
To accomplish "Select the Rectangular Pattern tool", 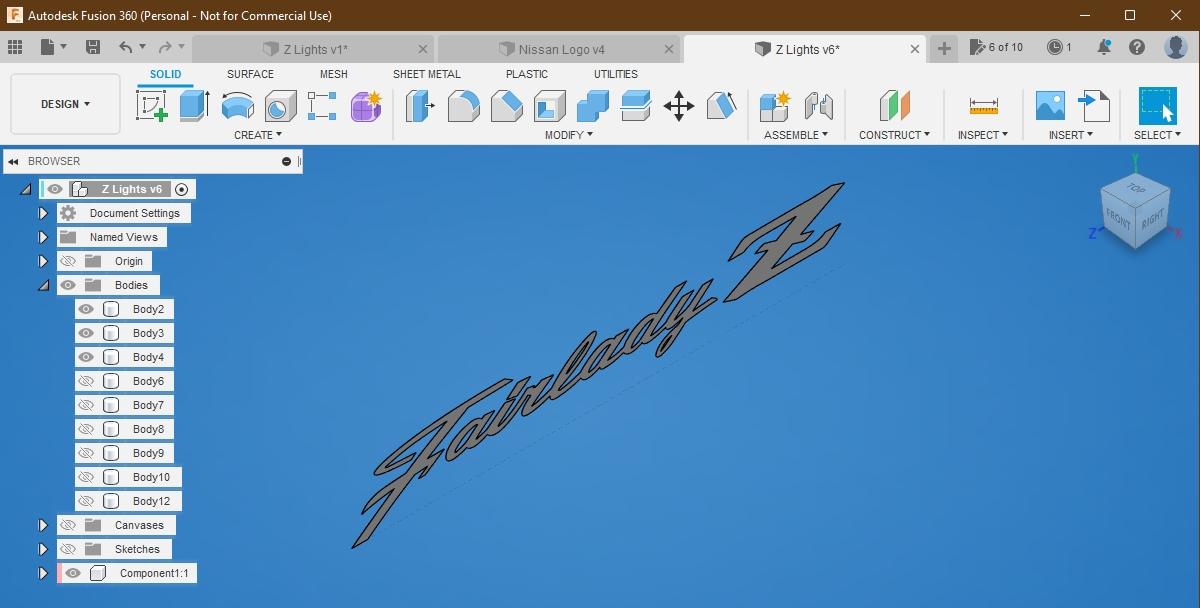I will 322,105.
